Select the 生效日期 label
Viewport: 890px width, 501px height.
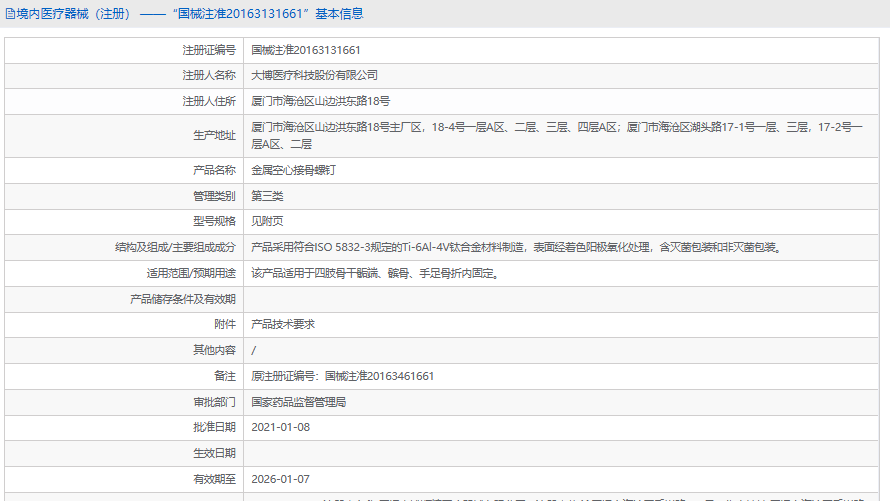click(x=214, y=453)
